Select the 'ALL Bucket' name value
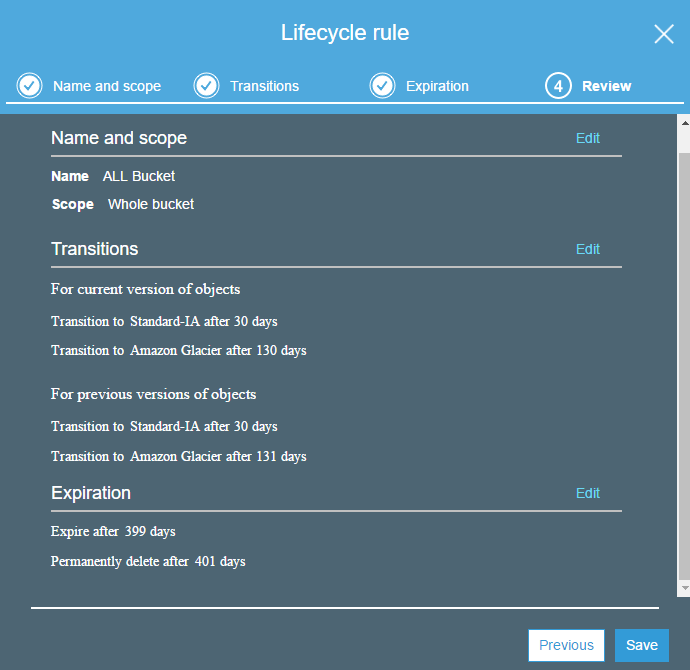 tap(139, 176)
